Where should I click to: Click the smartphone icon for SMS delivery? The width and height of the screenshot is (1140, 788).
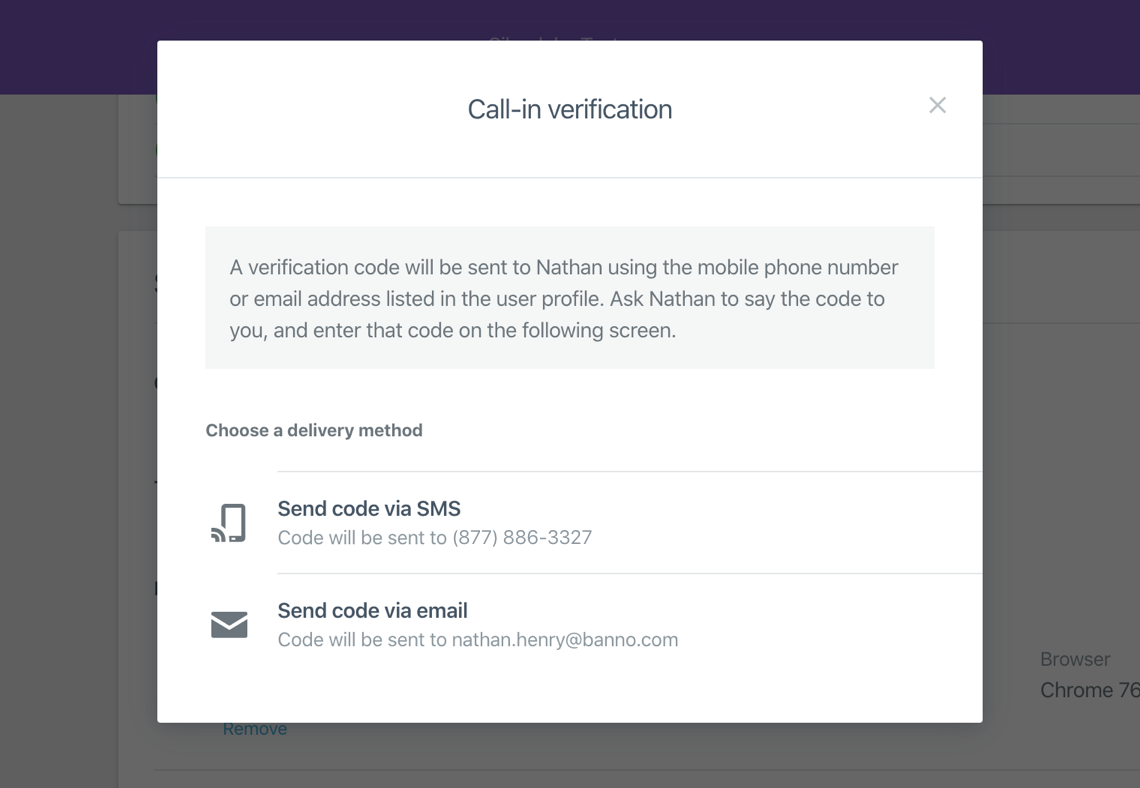(229, 521)
